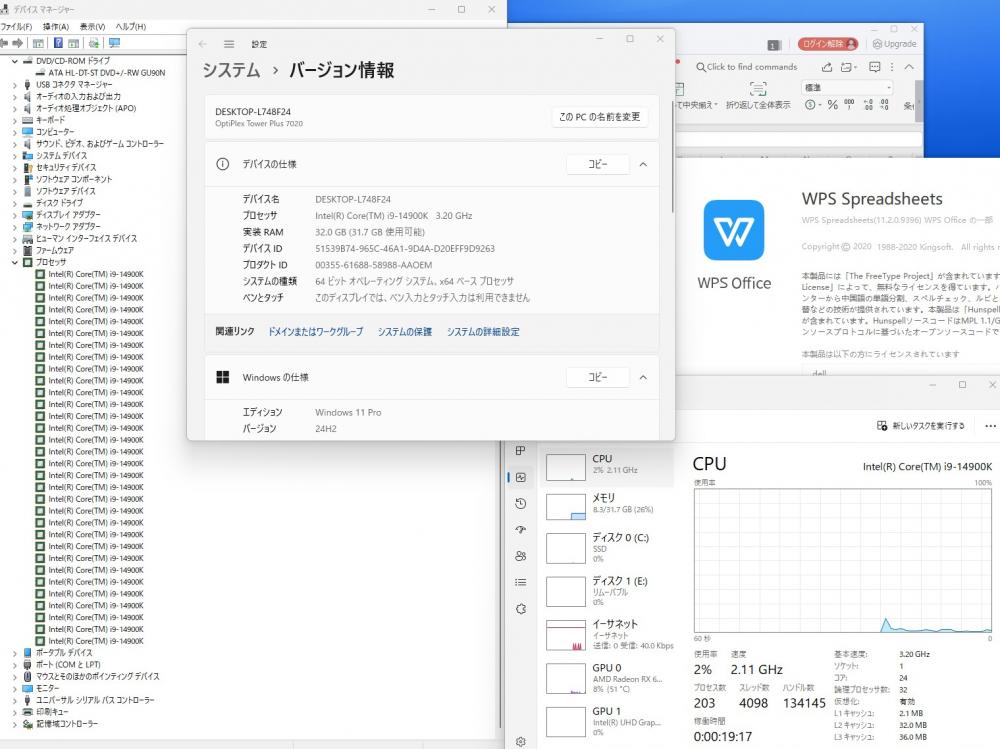The height and width of the screenshot is (749, 1000).
Task: Open Task Manager settings gear icon
Action: 521,741
